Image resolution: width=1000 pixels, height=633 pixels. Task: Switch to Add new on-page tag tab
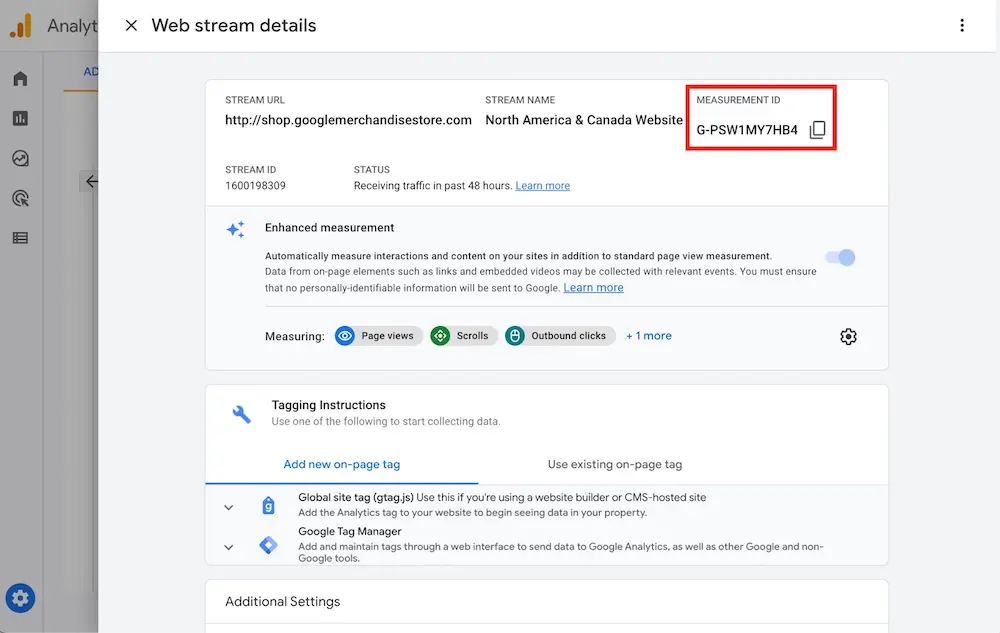[x=342, y=465]
